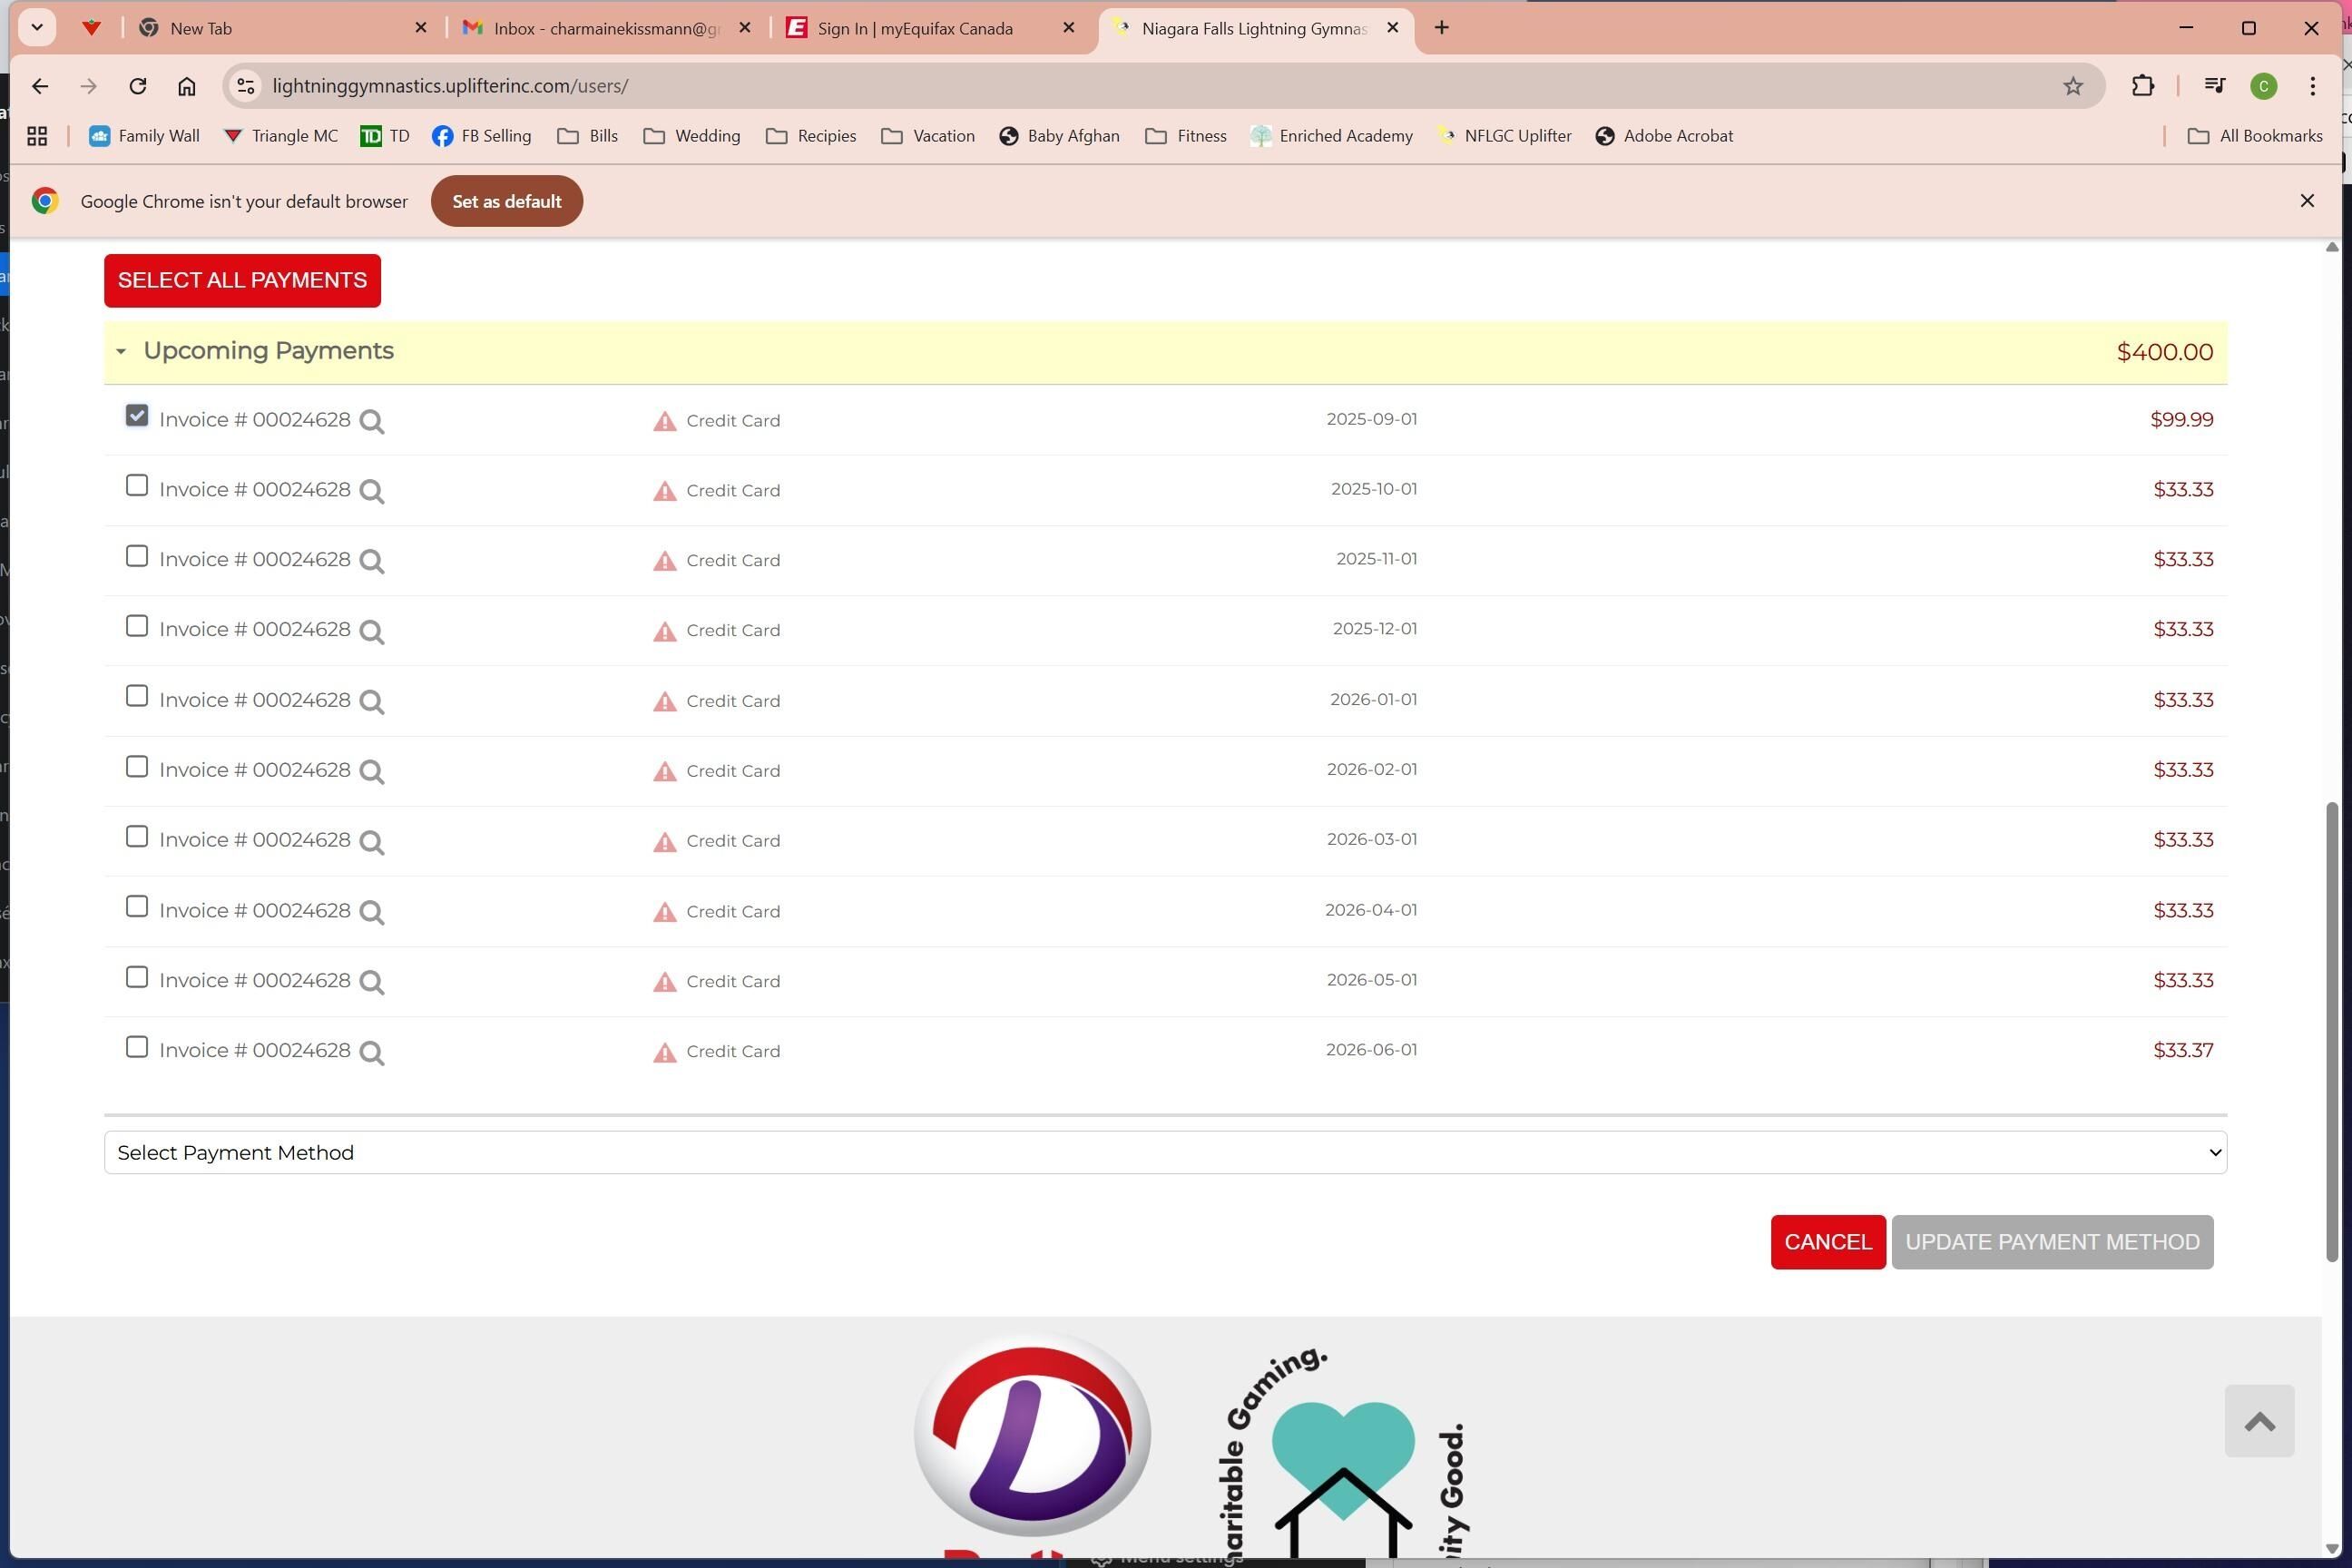This screenshot has width=2352, height=1568.
Task: Click the warning triangle on 2026-06-01 payment
Action: tap(664, 1052)
